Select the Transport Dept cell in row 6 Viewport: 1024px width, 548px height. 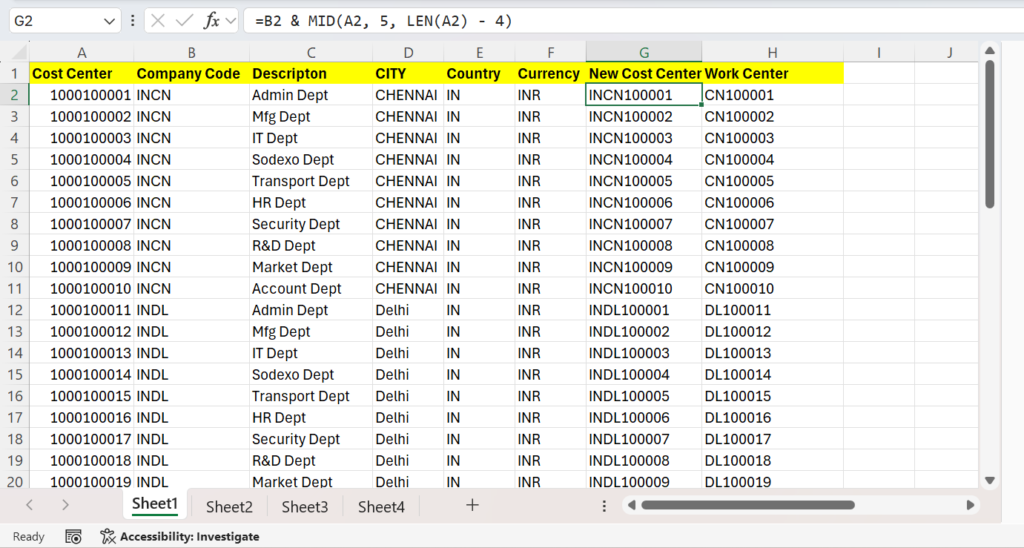[311, 181]
